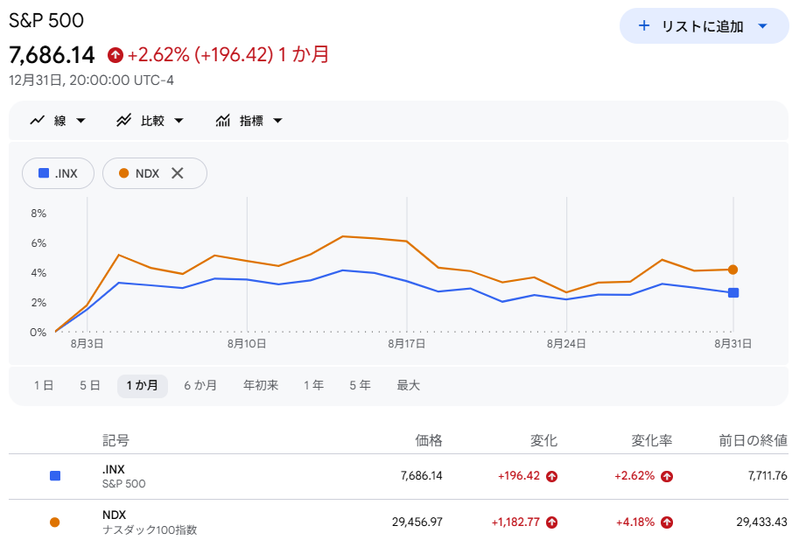Select the 5年 time range
This screenshot has height=547, width=799.
(360, 385)
